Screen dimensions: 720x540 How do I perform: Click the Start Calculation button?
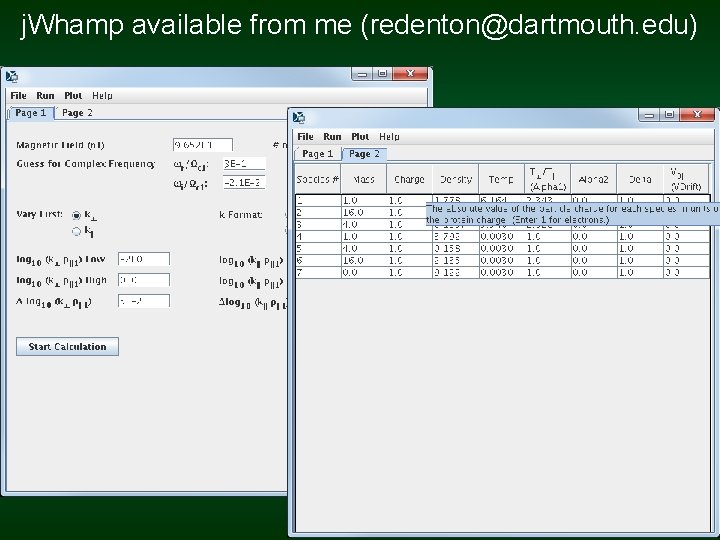[x=68, y=347]
